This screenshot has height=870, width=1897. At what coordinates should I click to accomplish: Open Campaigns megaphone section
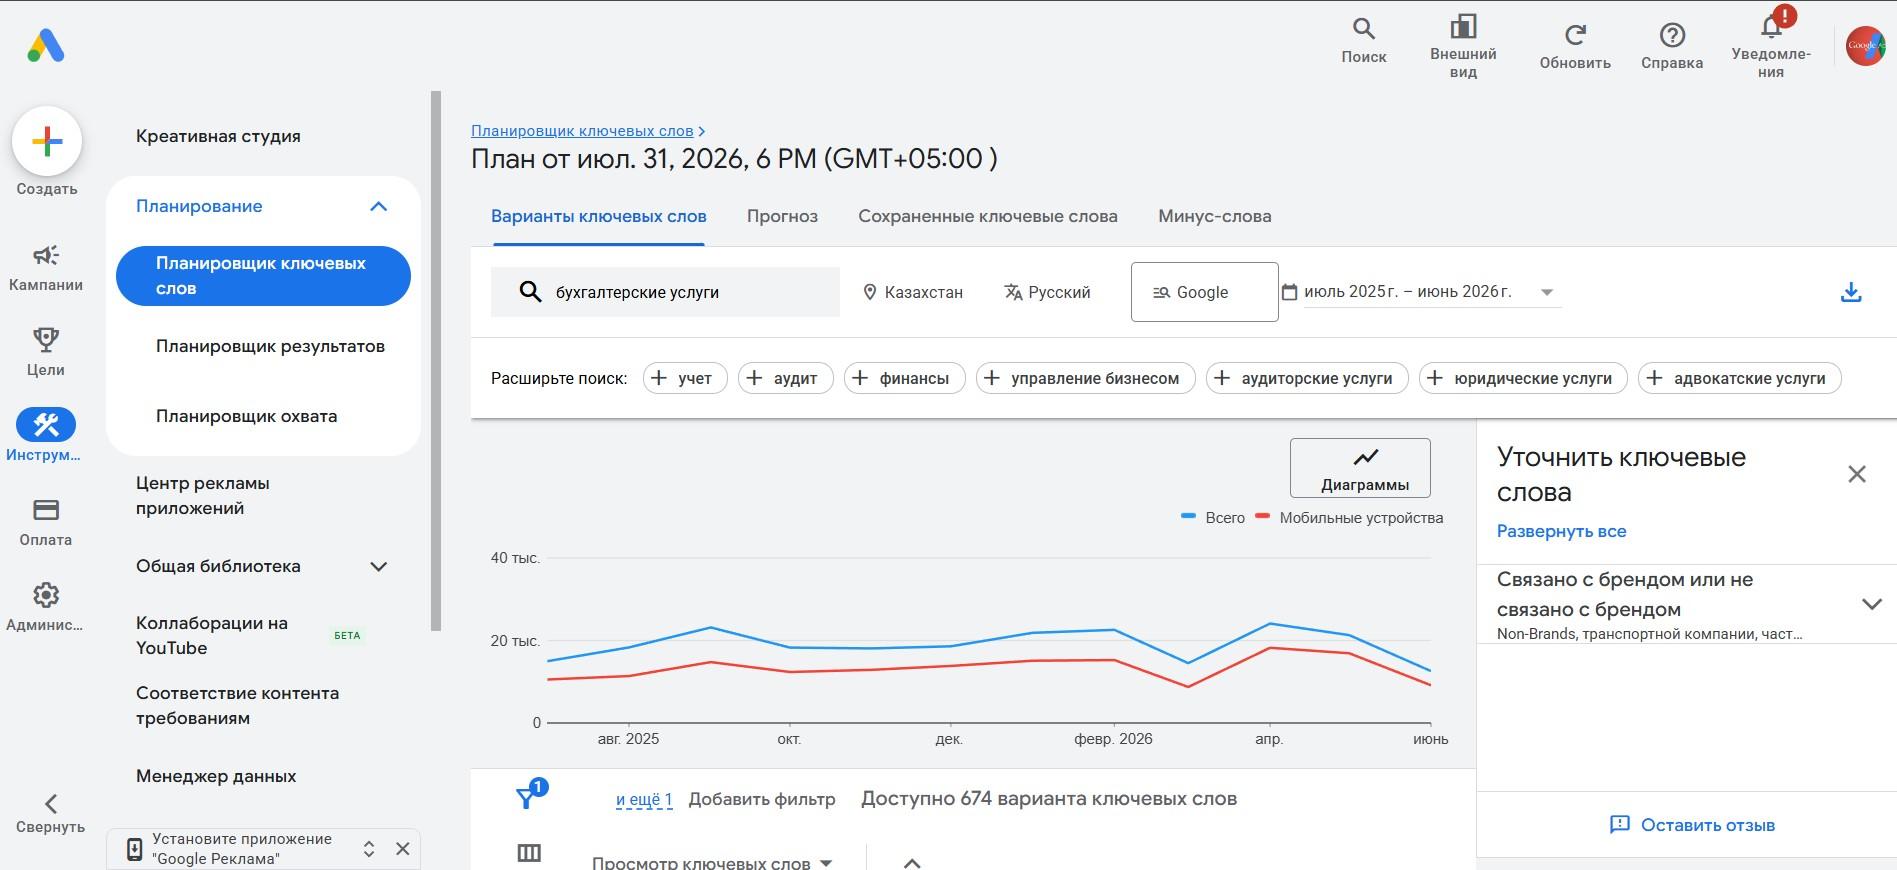pyautogui.click(x=46, y=268)
